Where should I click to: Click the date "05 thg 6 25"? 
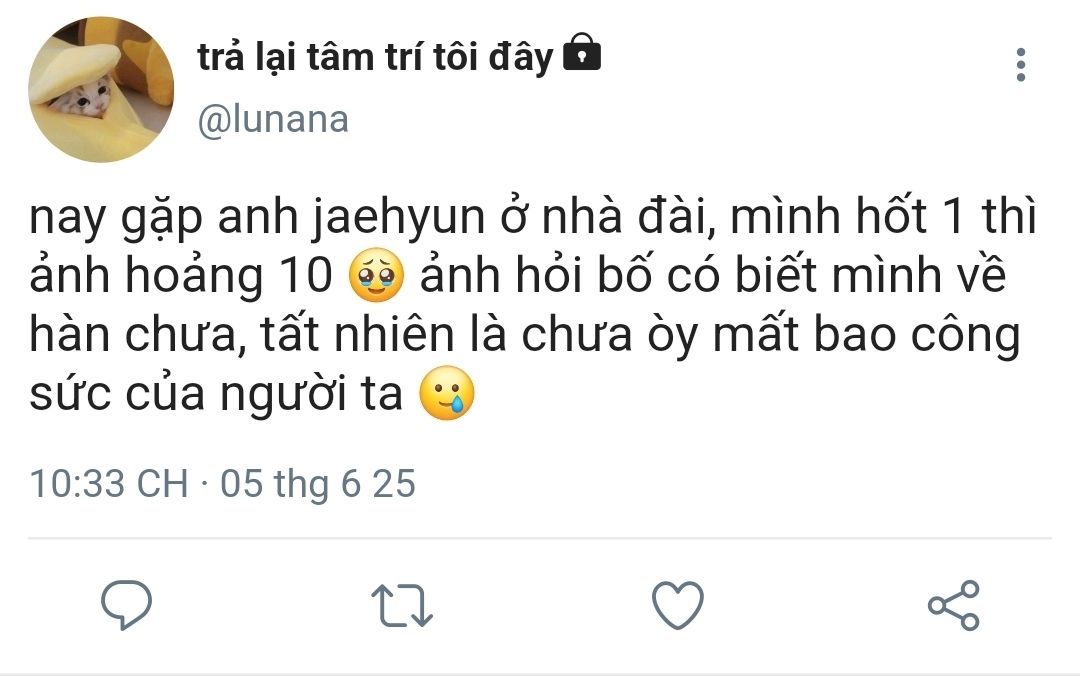point(317,484)
